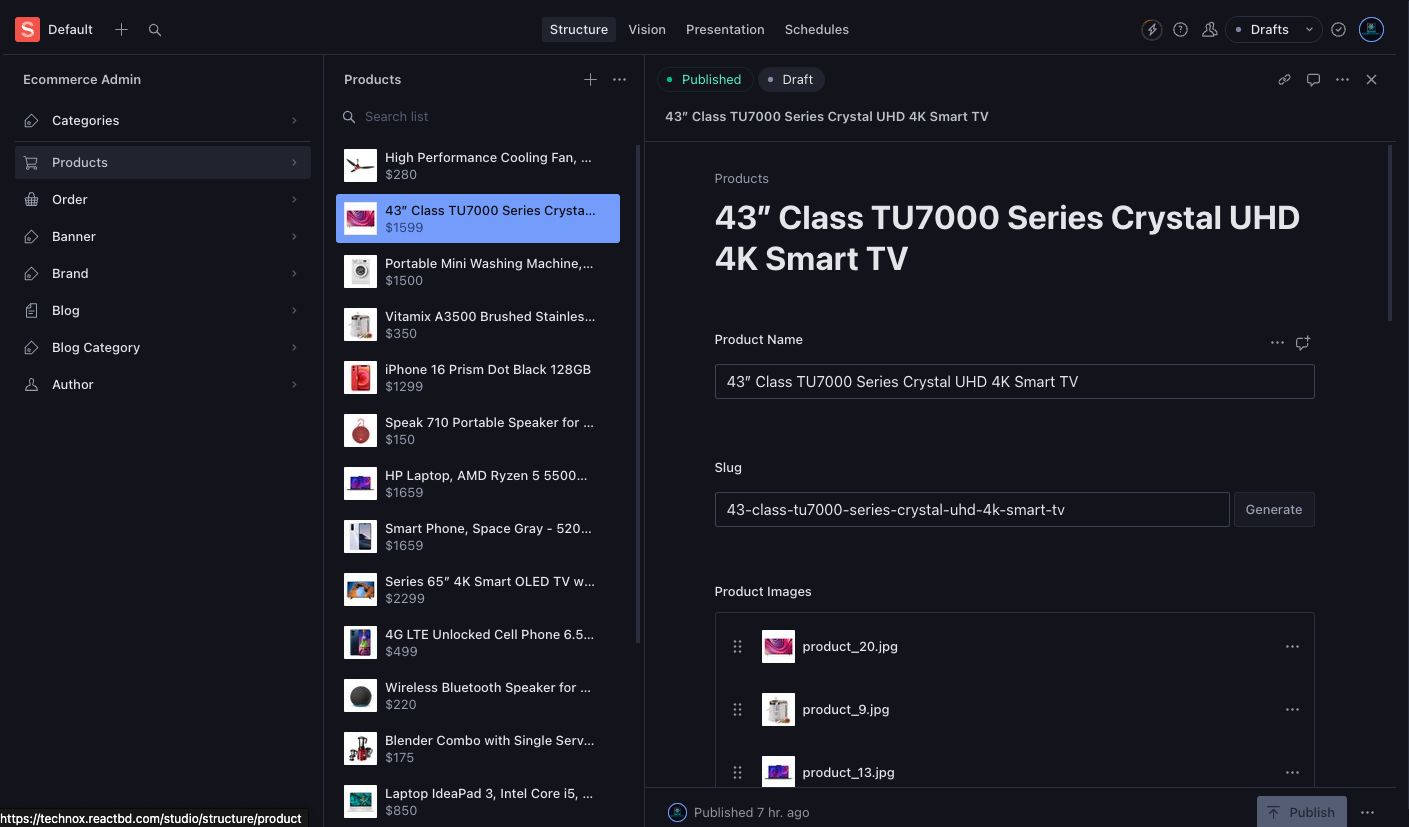
Task: Click drag handle of product_9.jpg
Action: point(737,709)
